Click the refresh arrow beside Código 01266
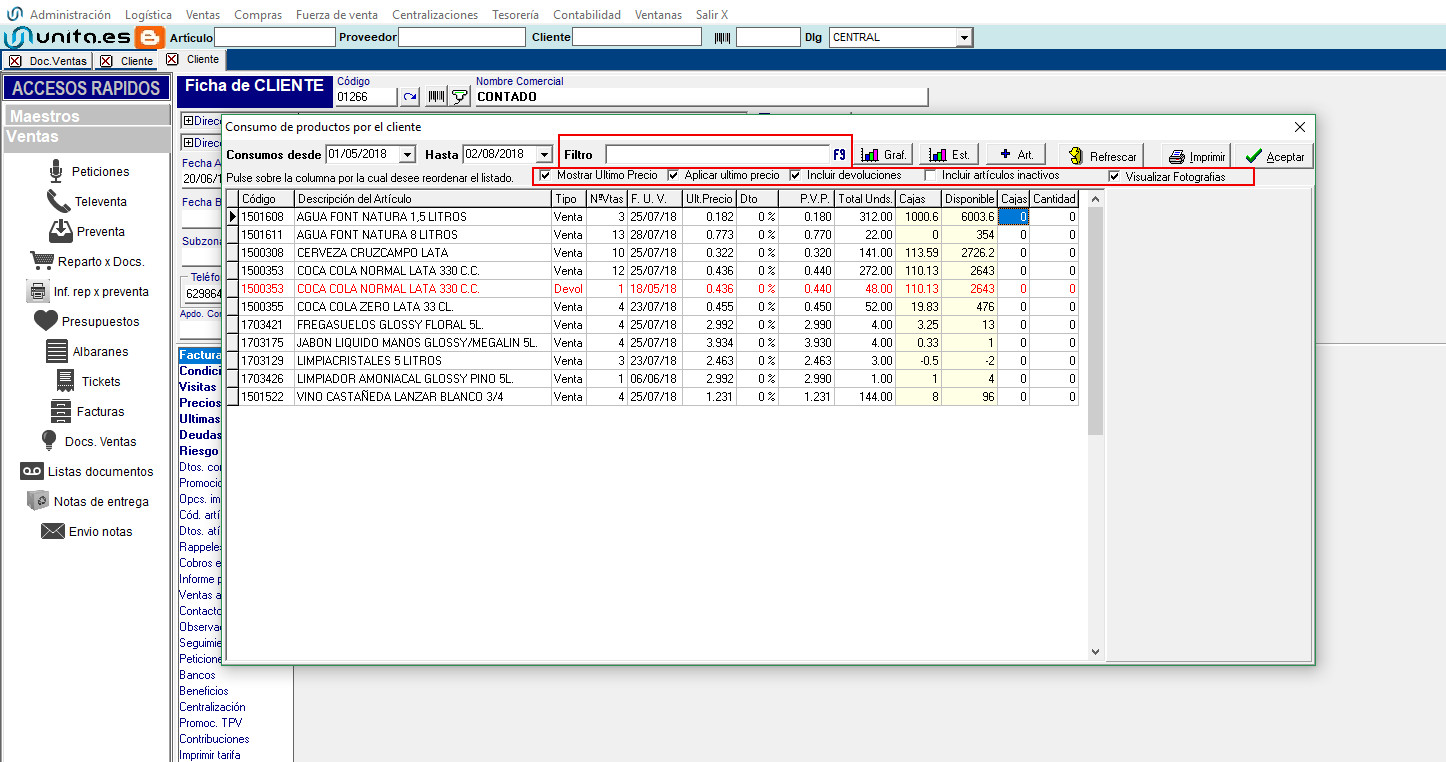1446x762 pixels. click(x=410, y=97)
